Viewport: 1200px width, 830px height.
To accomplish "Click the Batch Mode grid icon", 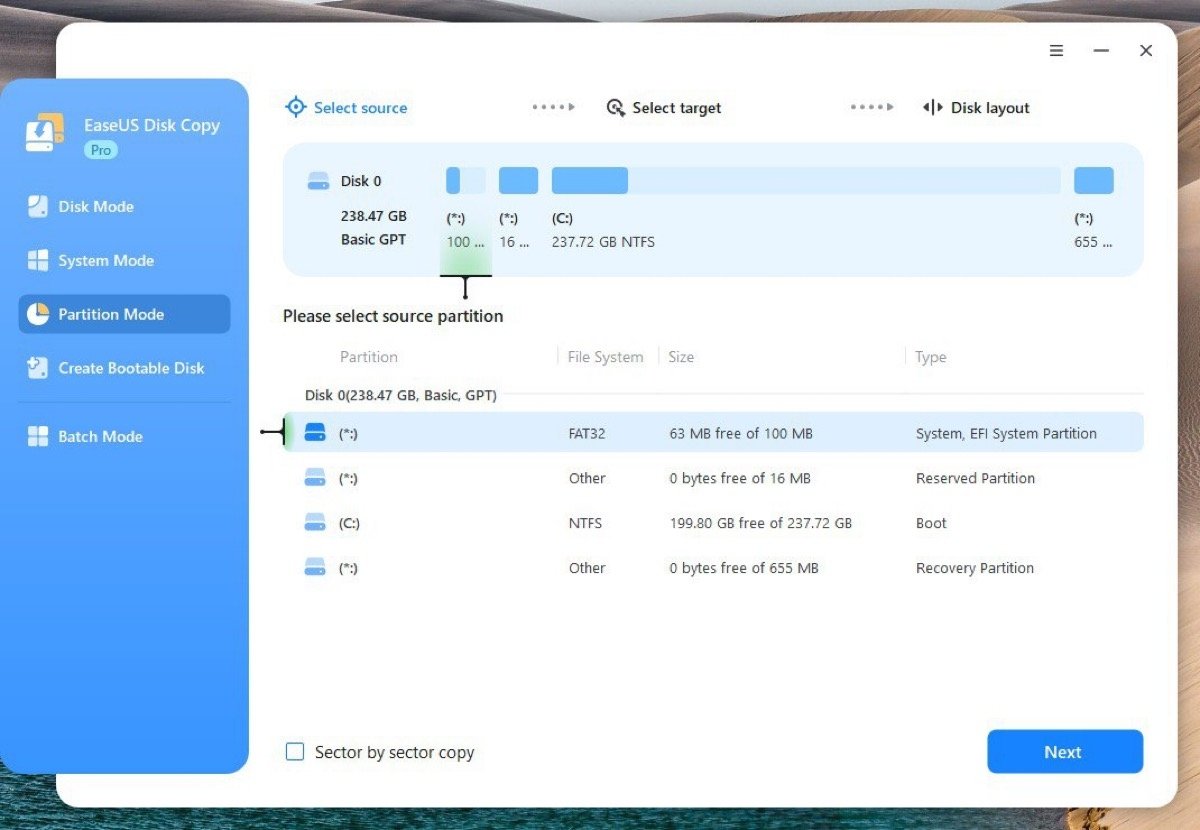I will (x=37, y=436).
